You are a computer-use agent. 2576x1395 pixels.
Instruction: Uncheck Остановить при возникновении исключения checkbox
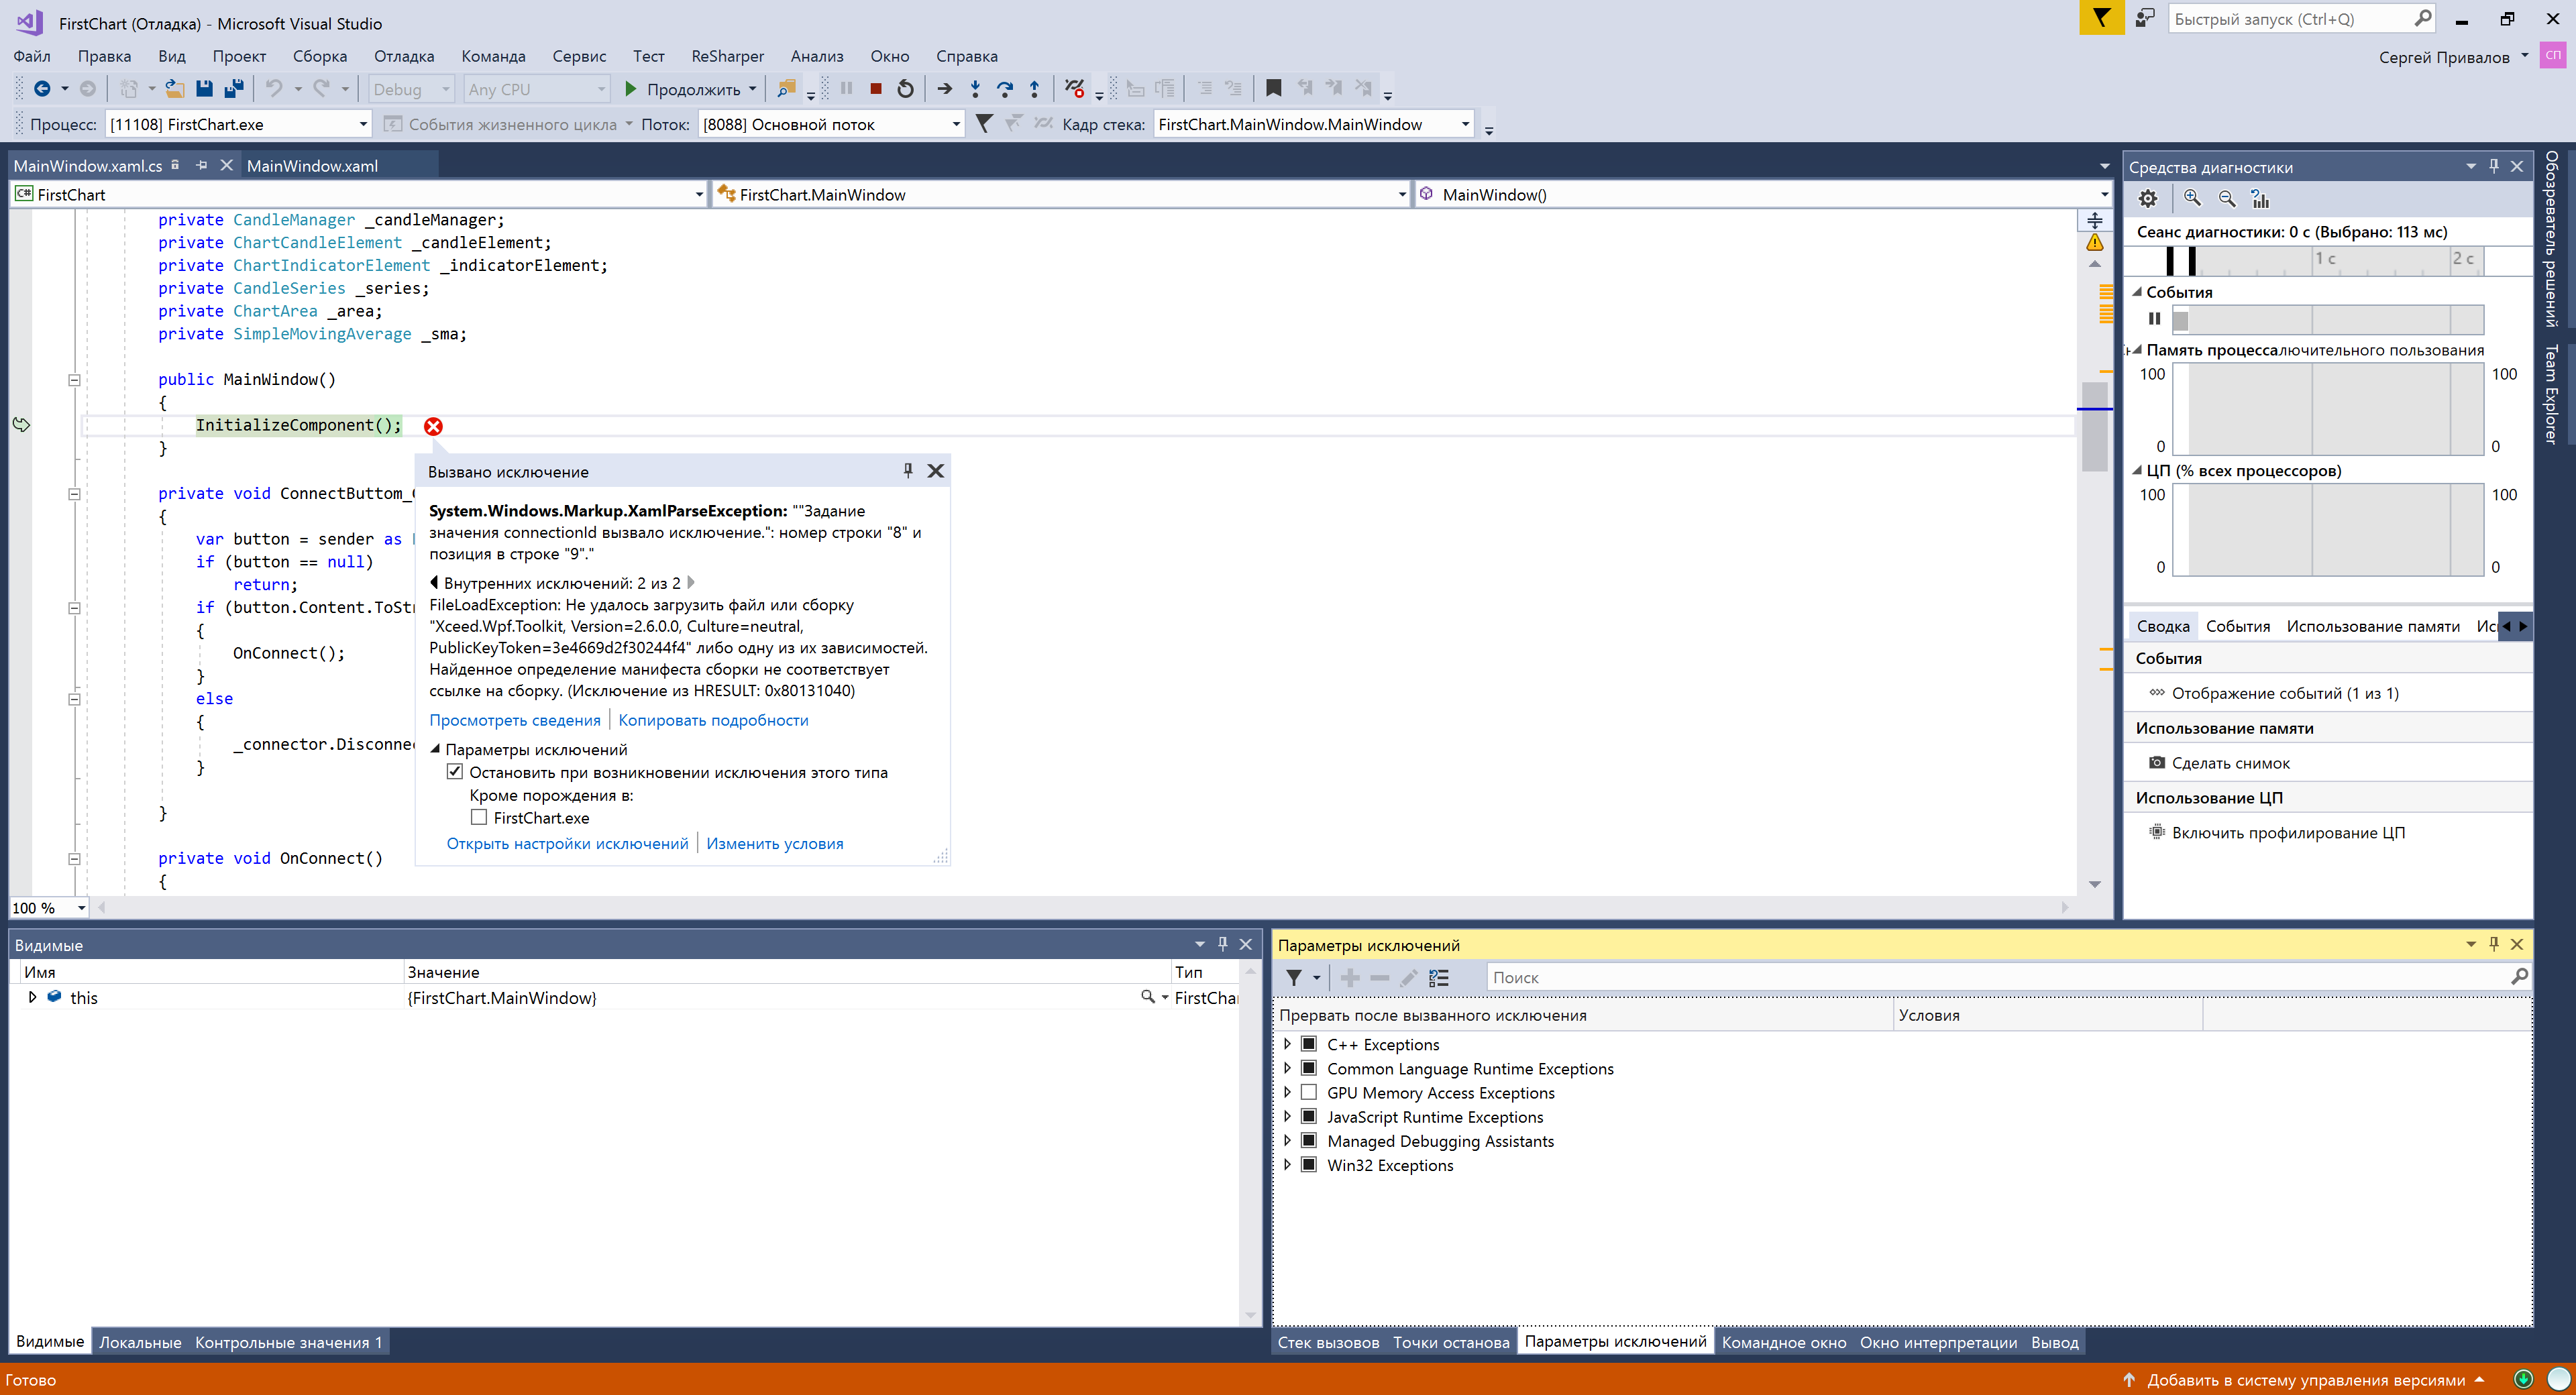tap(455, 772)
